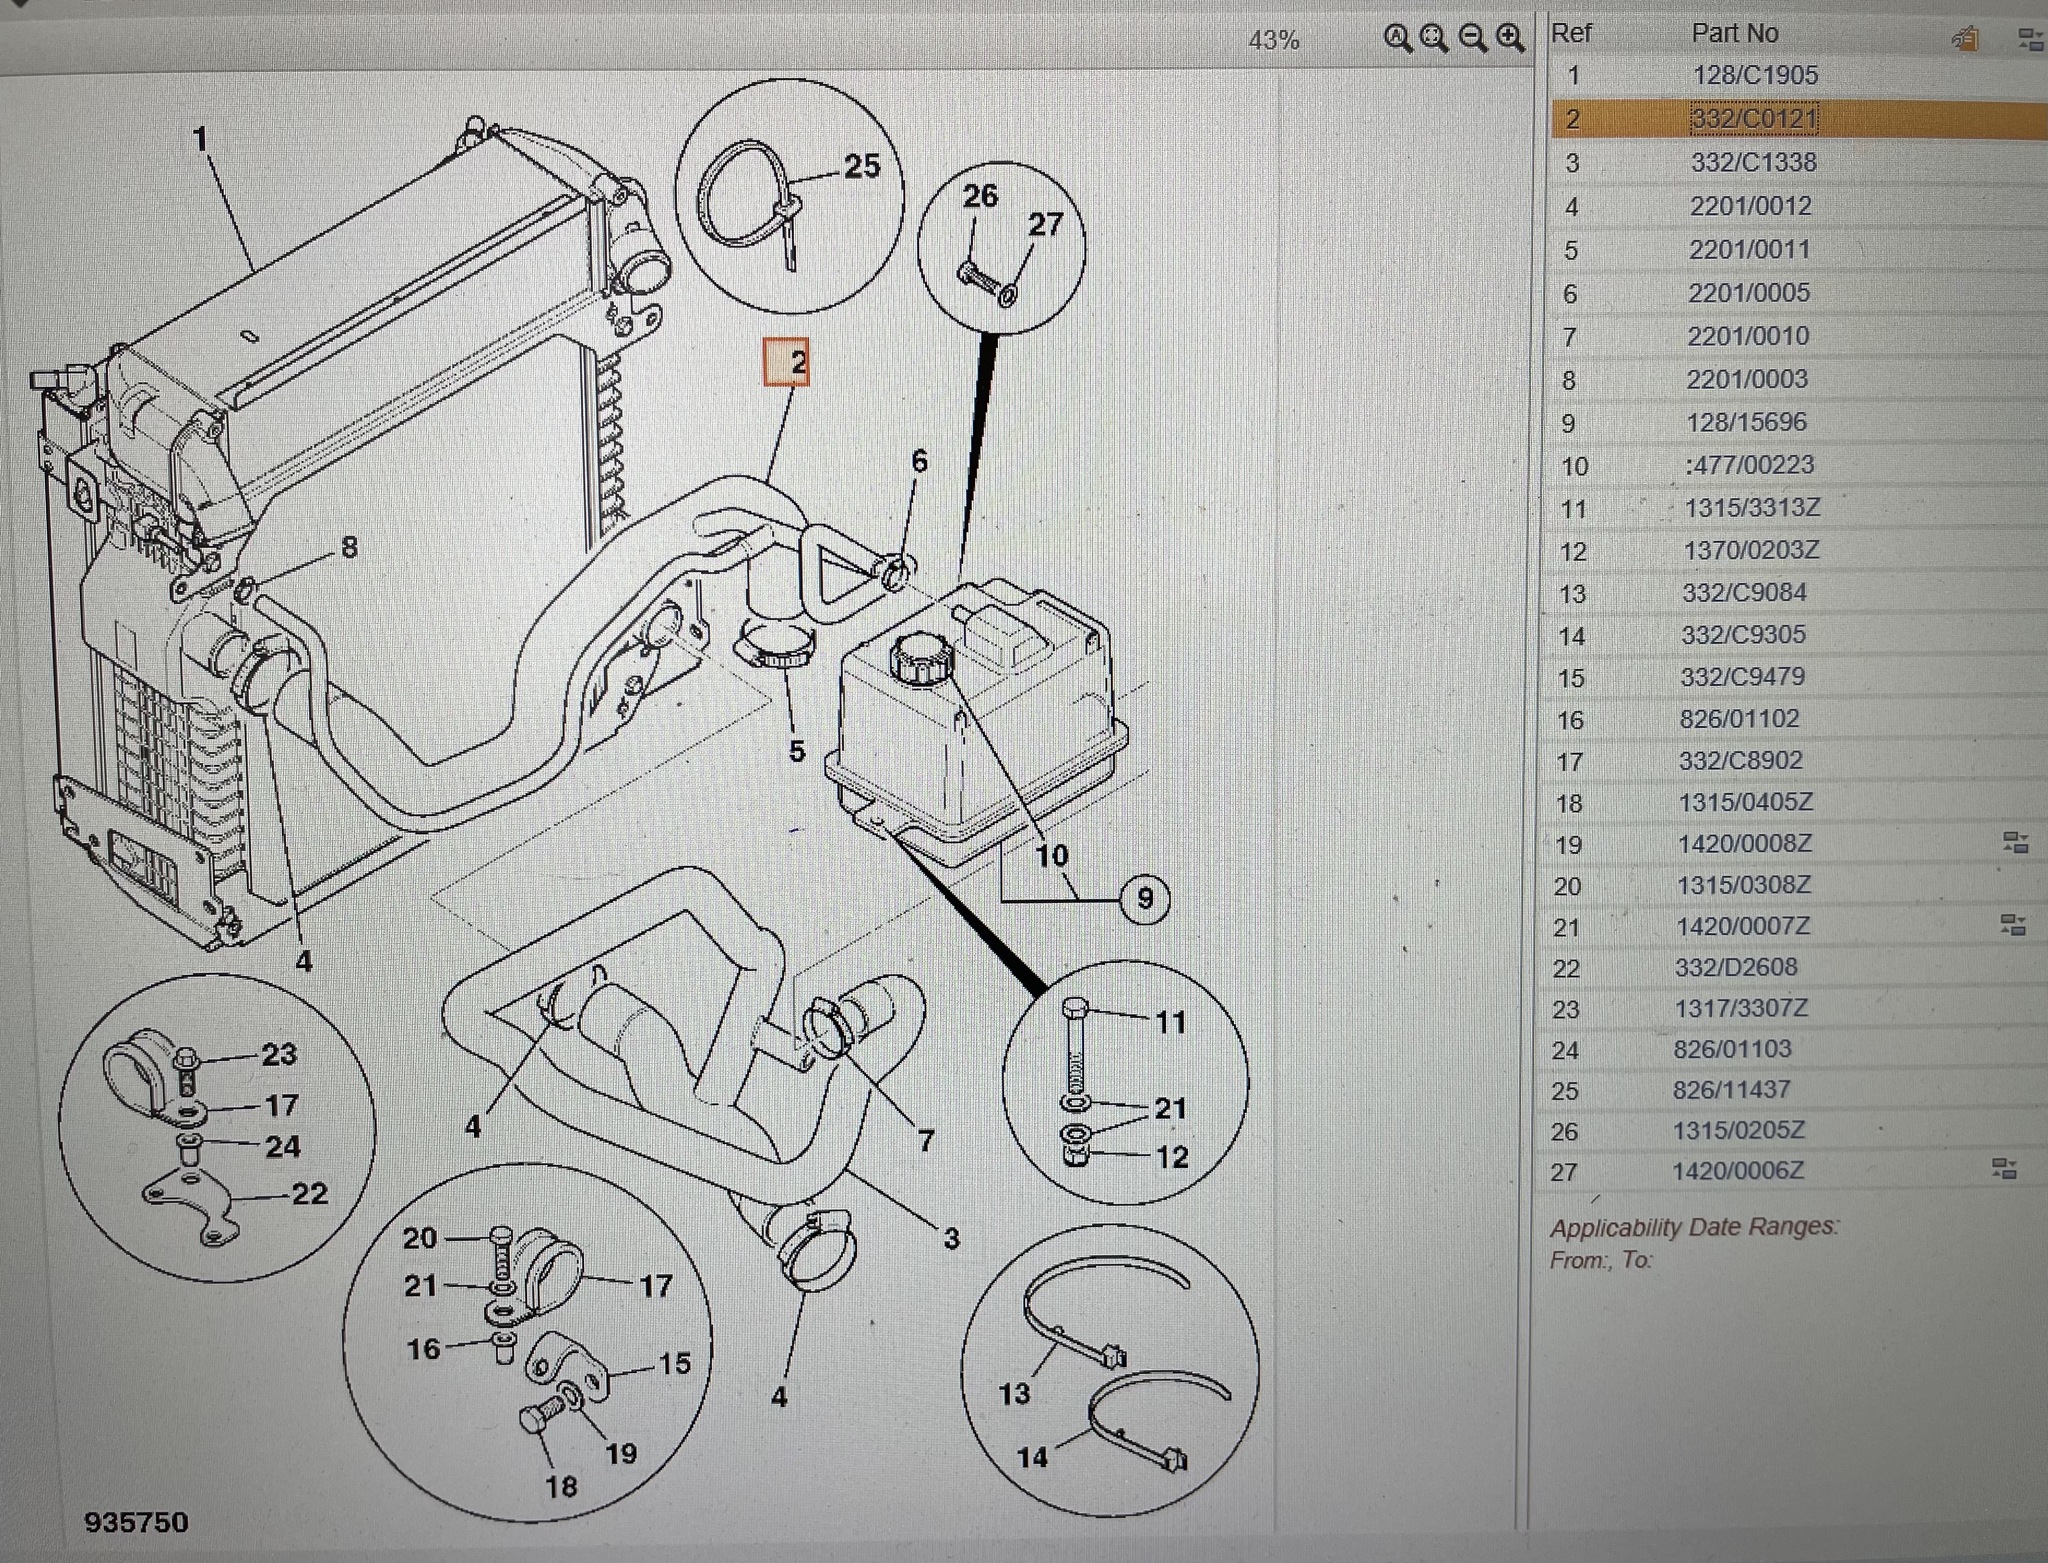Viewport: 2048px width, 1563px height.
Task: Select part number 332/C9305
Action: click(1743, 634)
